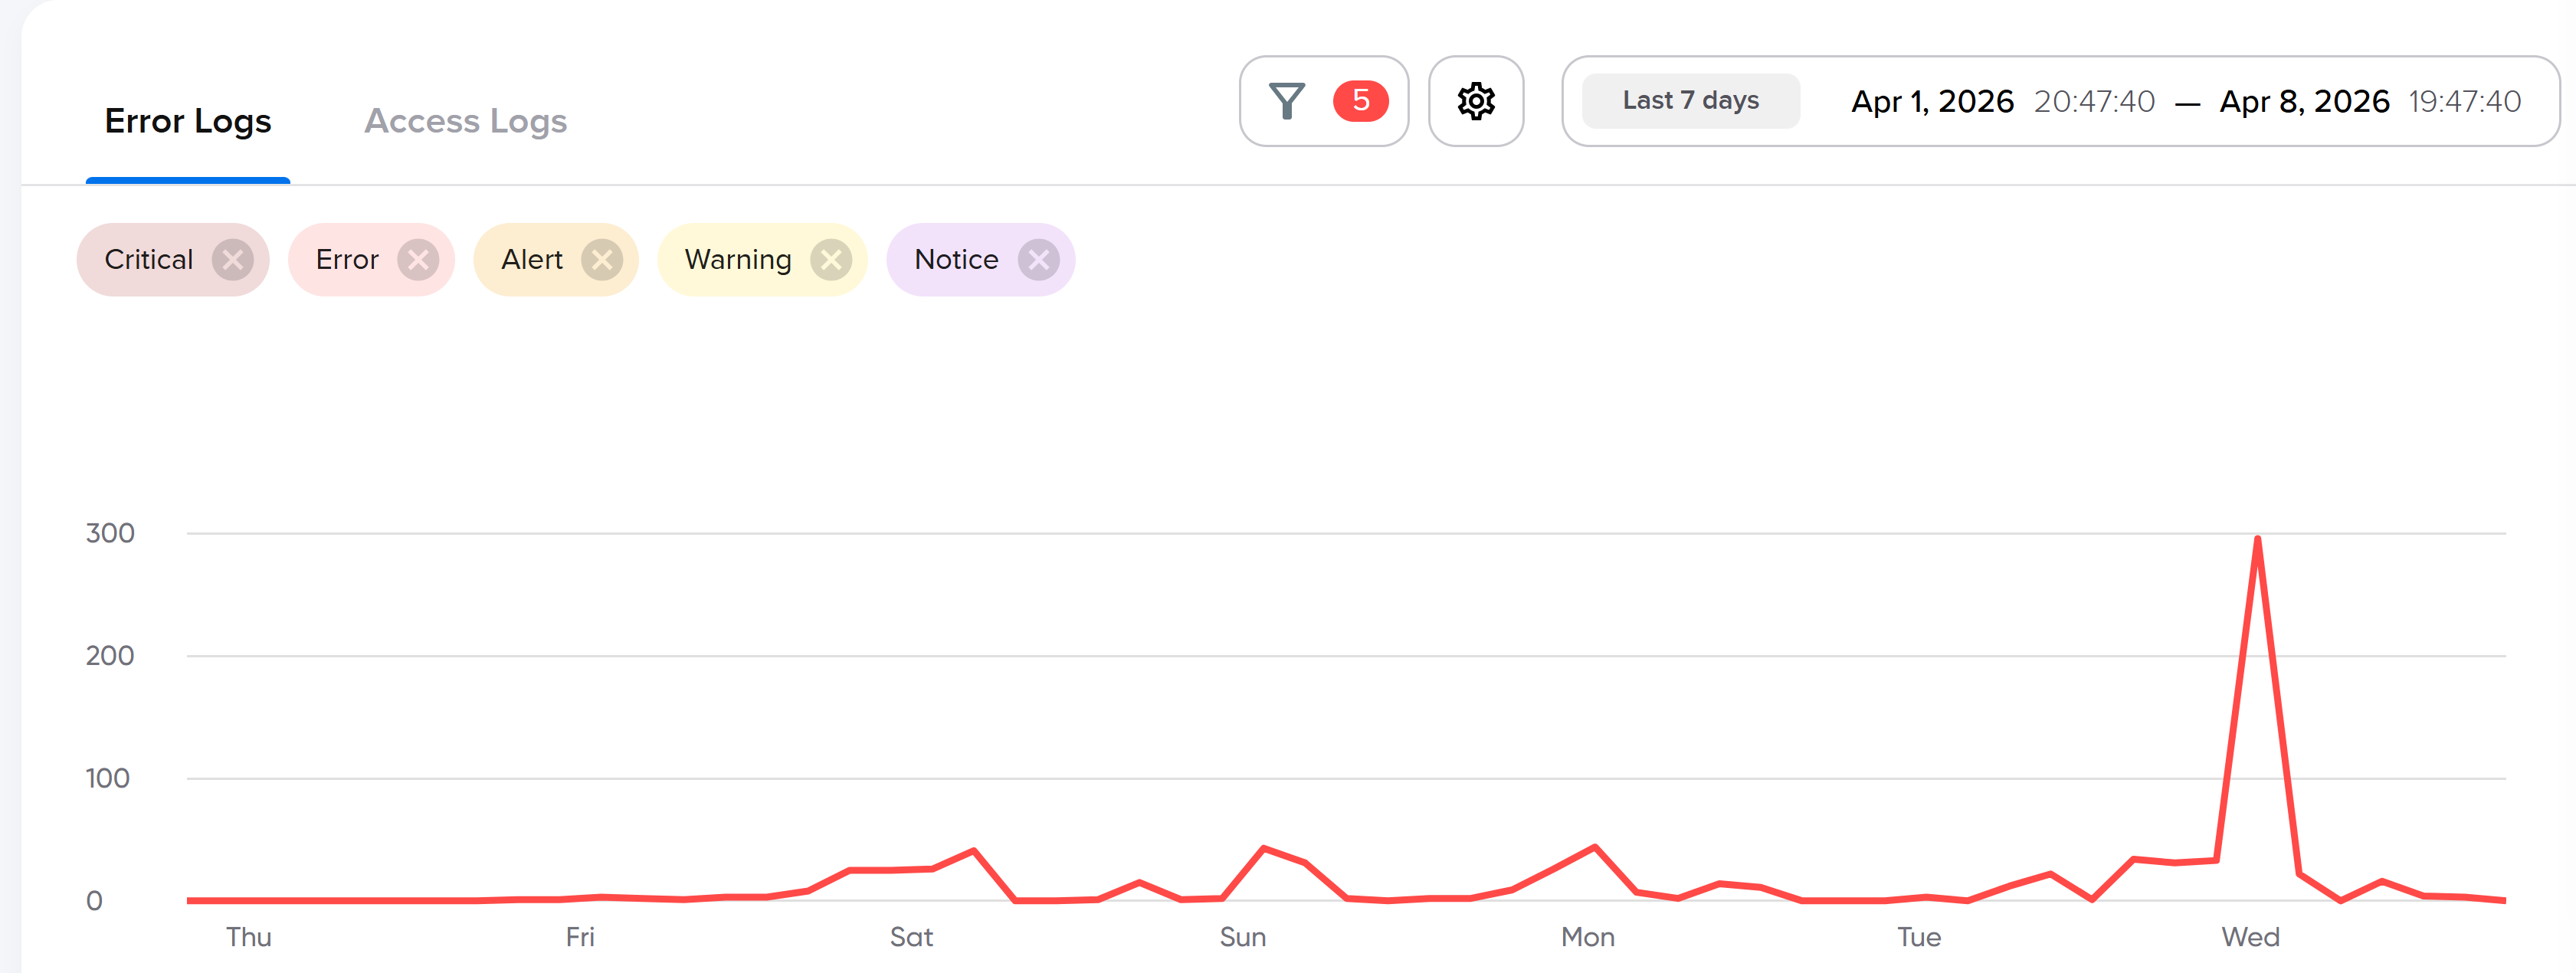Remove the Critical filter chip
This screenshot has width=2576, height=973.
pyautogui.click(x=232, y=260)
